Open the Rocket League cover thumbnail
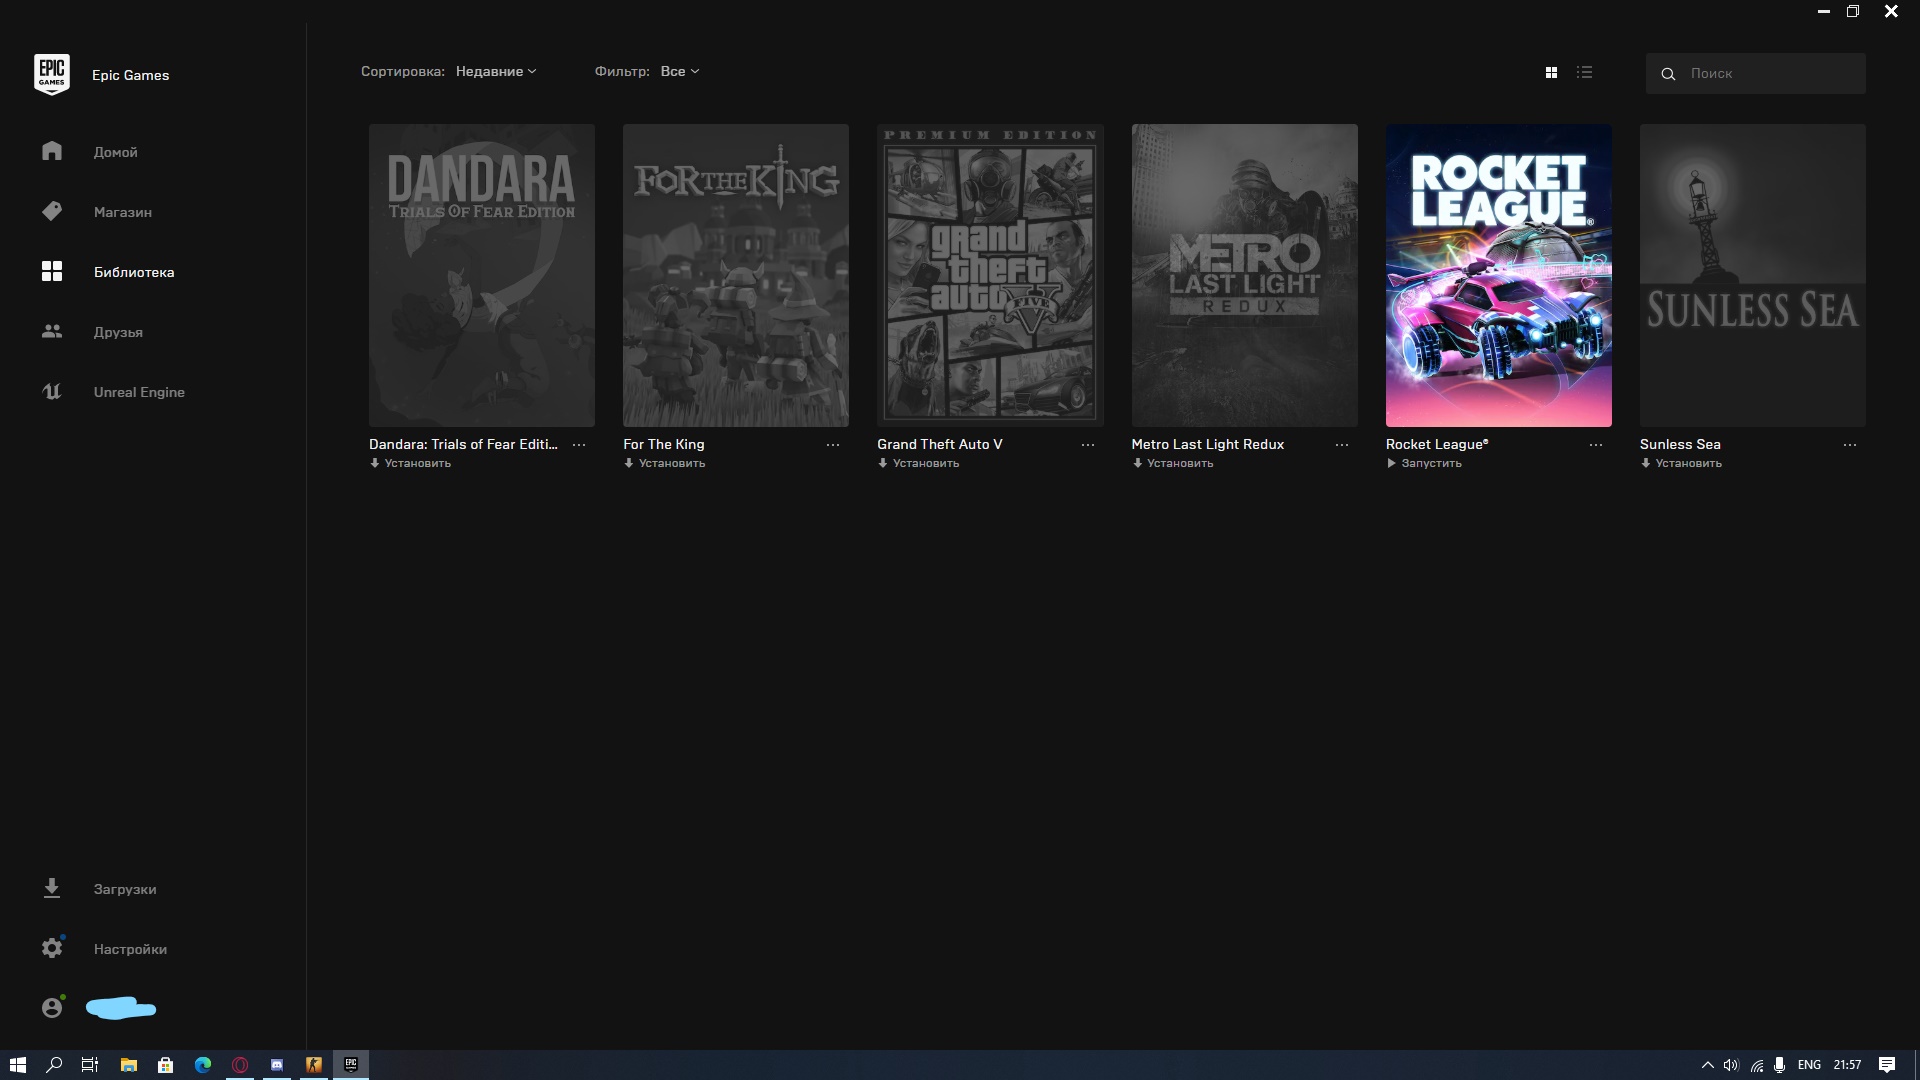This screenshot has height=1080, width=1920. [x=1498, y=275]
